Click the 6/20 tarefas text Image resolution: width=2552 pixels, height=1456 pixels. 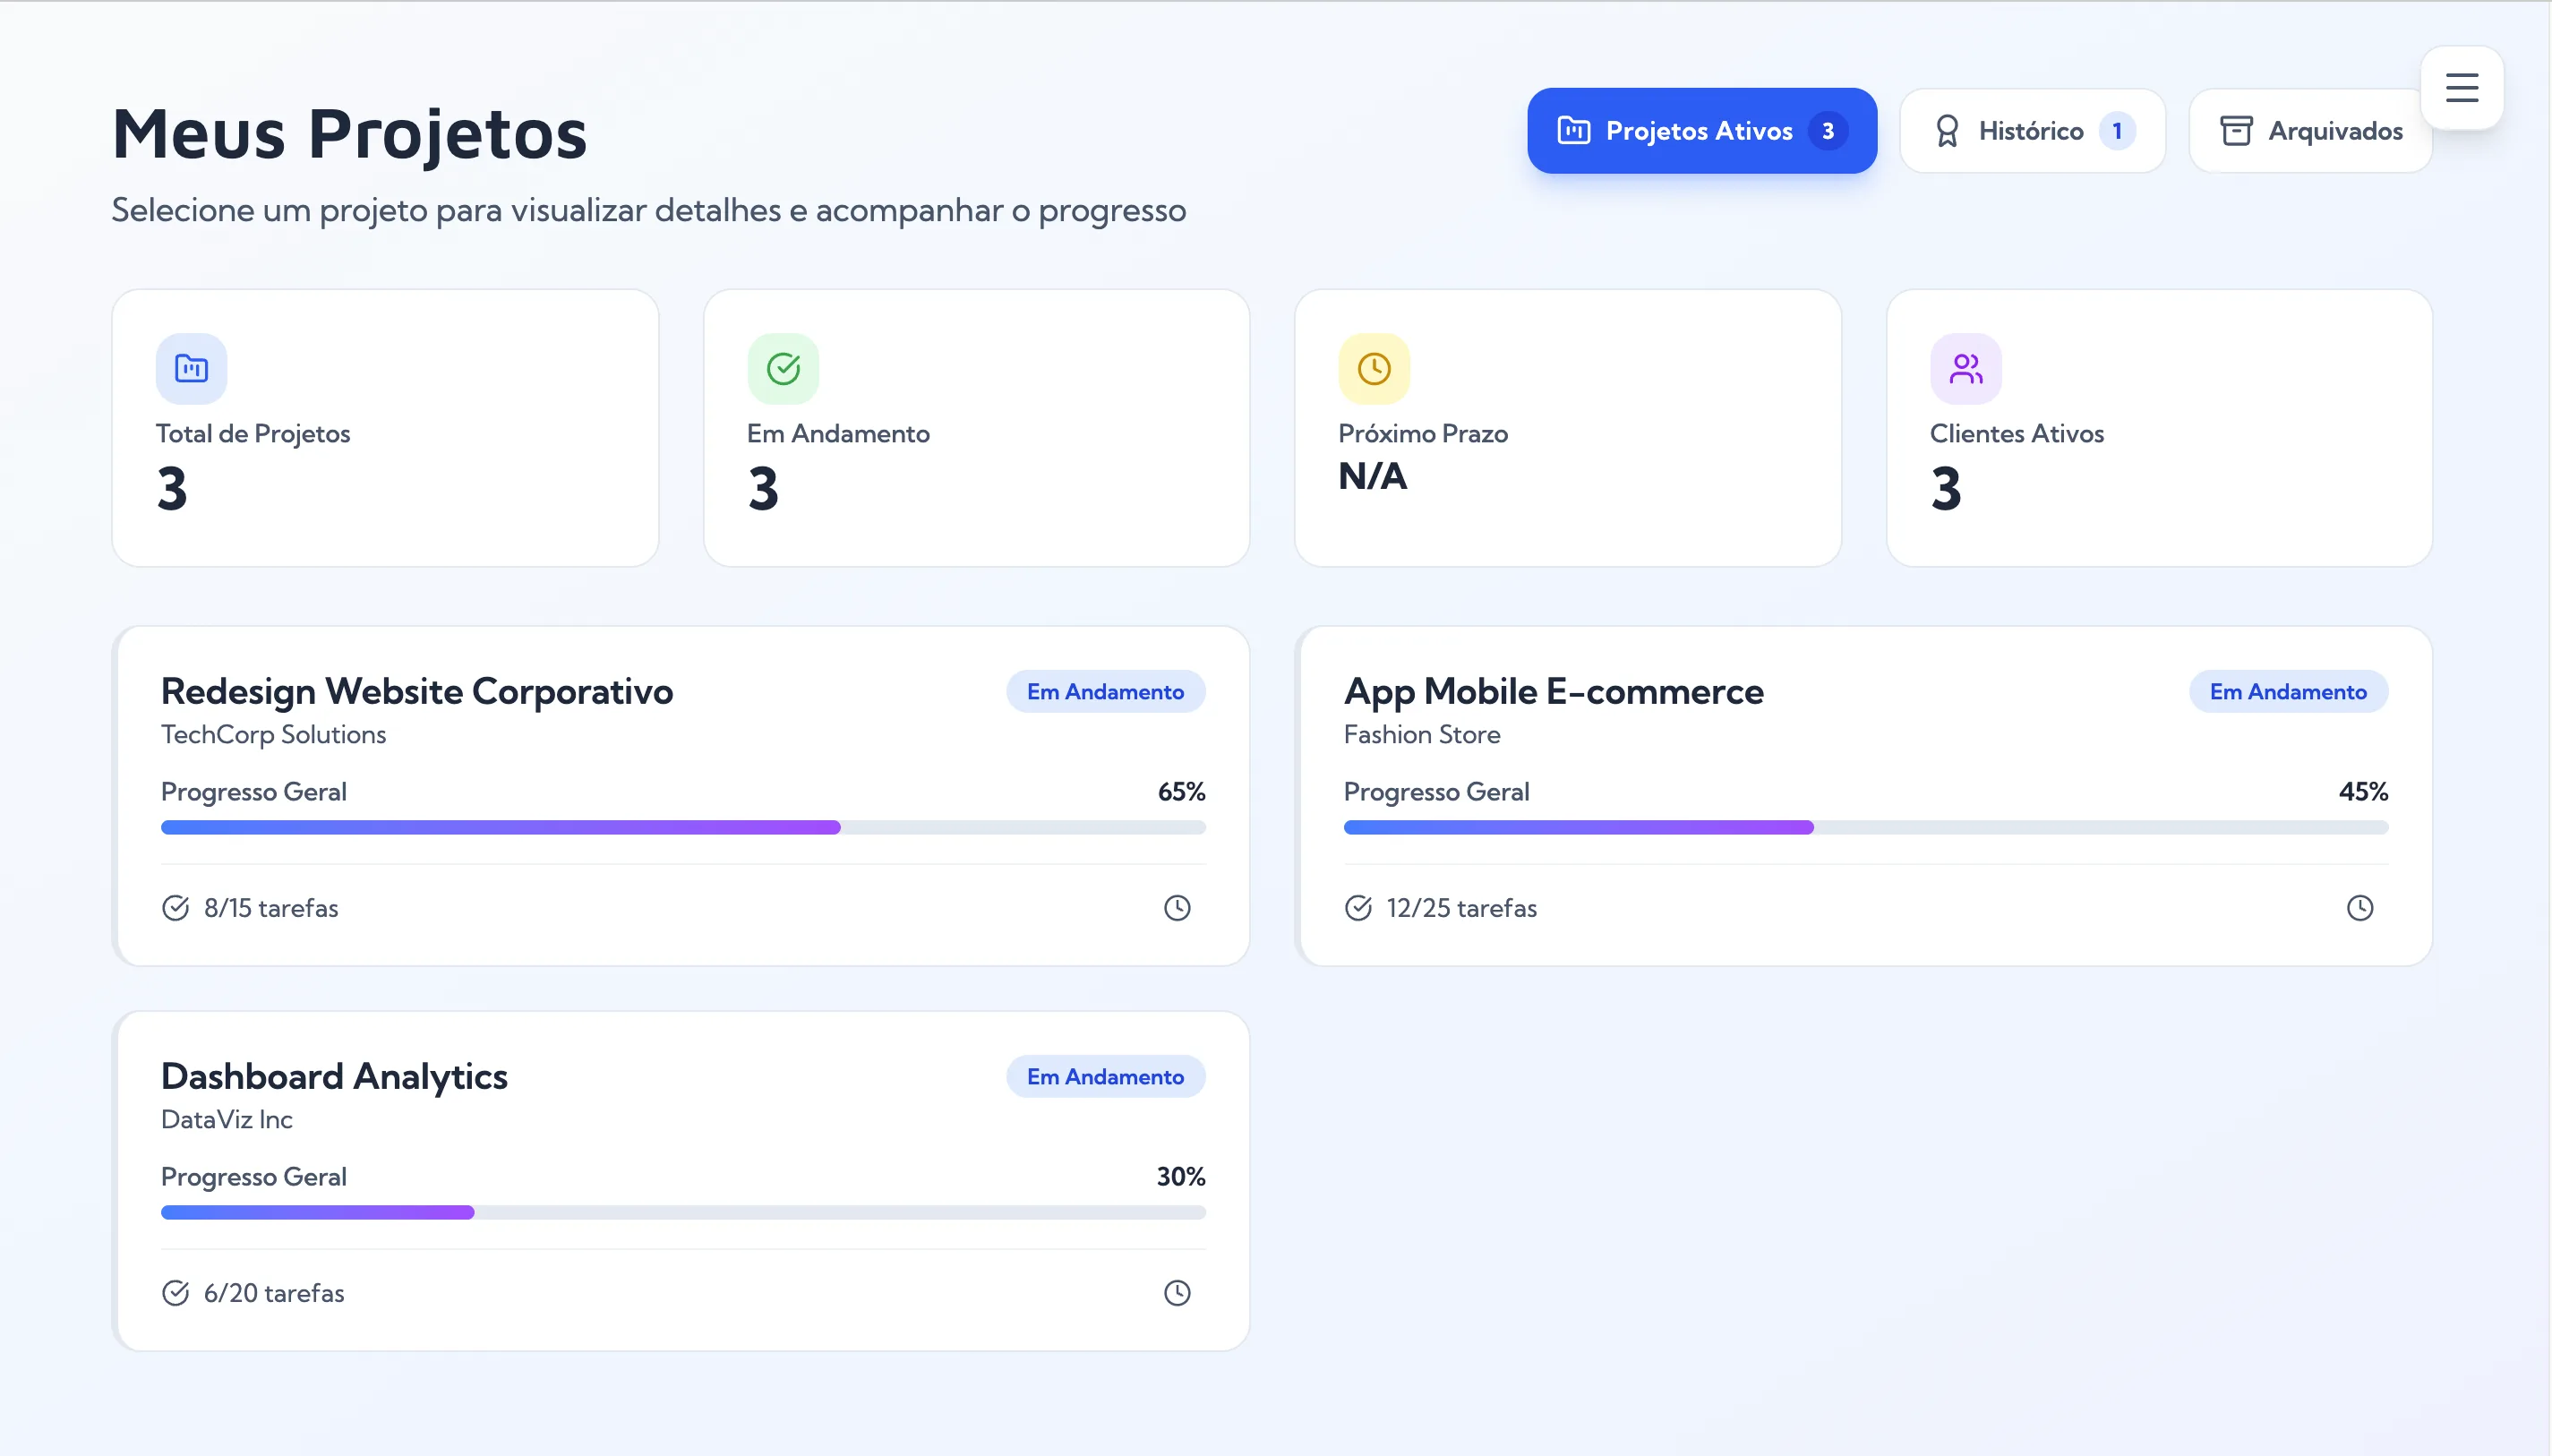point(274,1293)
